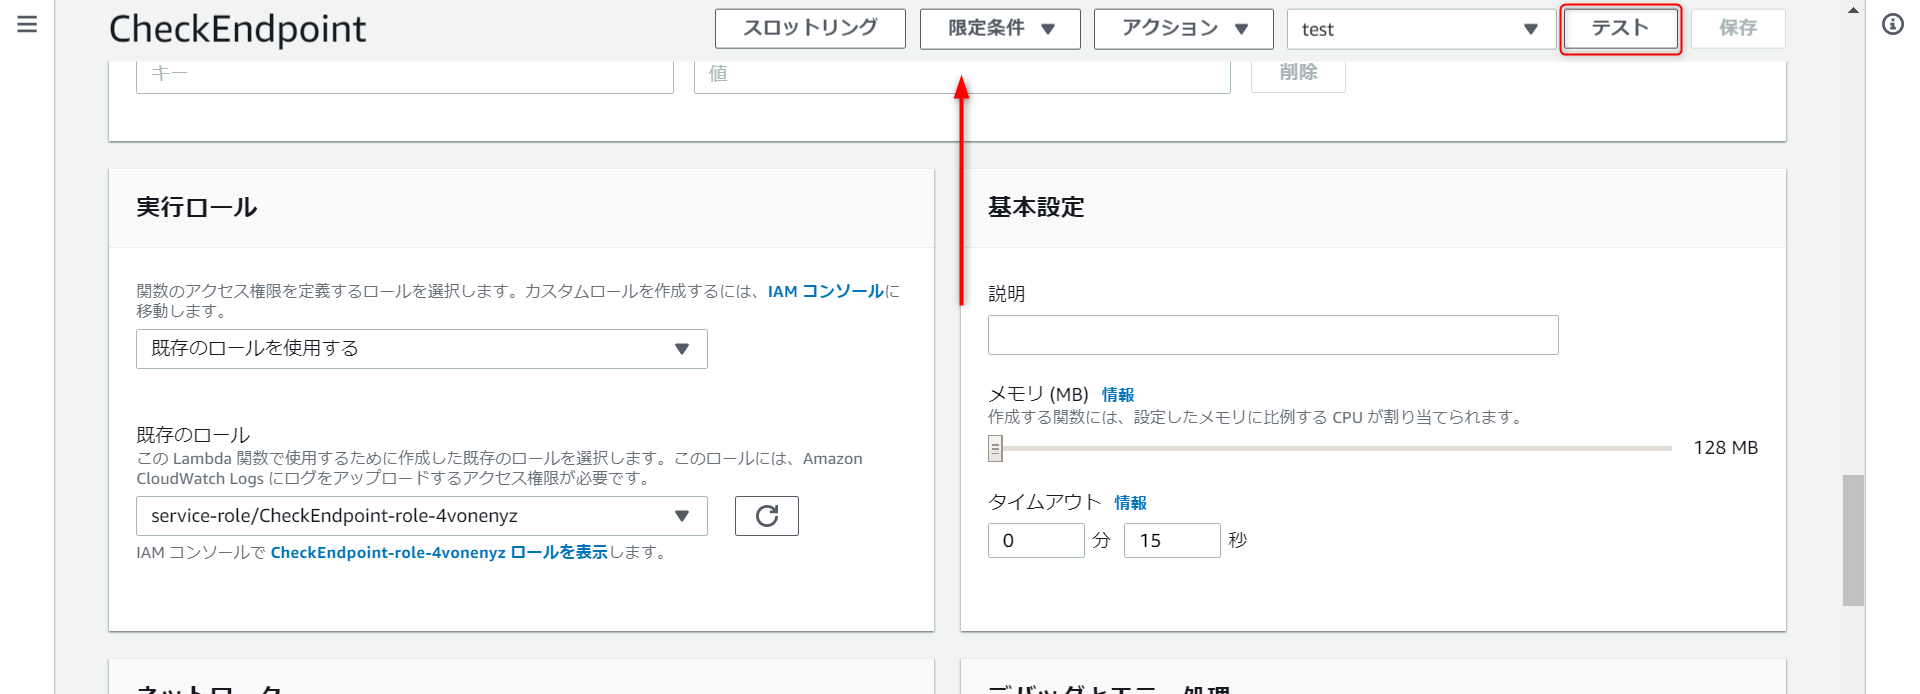Open the test event selector
1920x694 pixels.
point(1421,29)
